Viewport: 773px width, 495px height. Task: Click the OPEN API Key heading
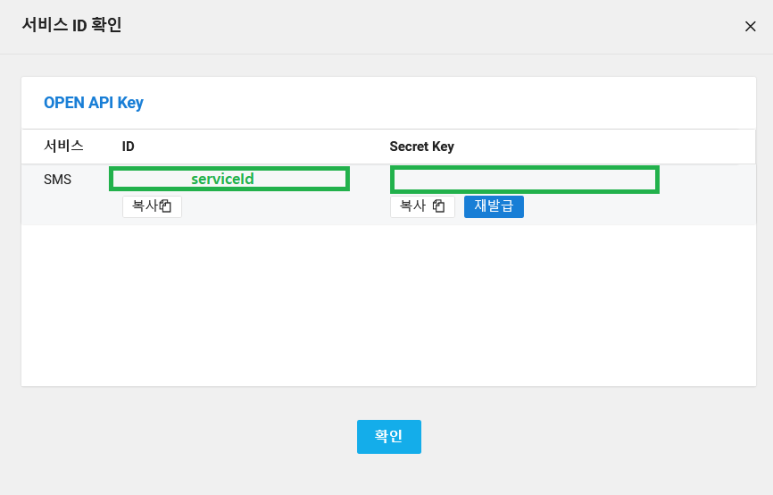(94, 103)
